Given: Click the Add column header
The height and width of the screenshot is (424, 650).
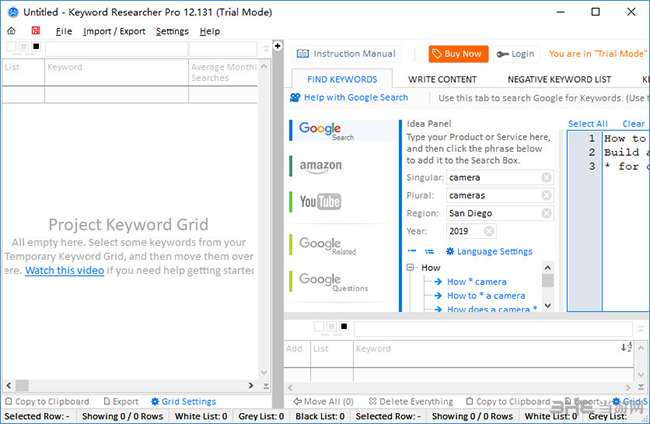Looking at the screenshot, I should pyautogui.click(x=297, y=354).
